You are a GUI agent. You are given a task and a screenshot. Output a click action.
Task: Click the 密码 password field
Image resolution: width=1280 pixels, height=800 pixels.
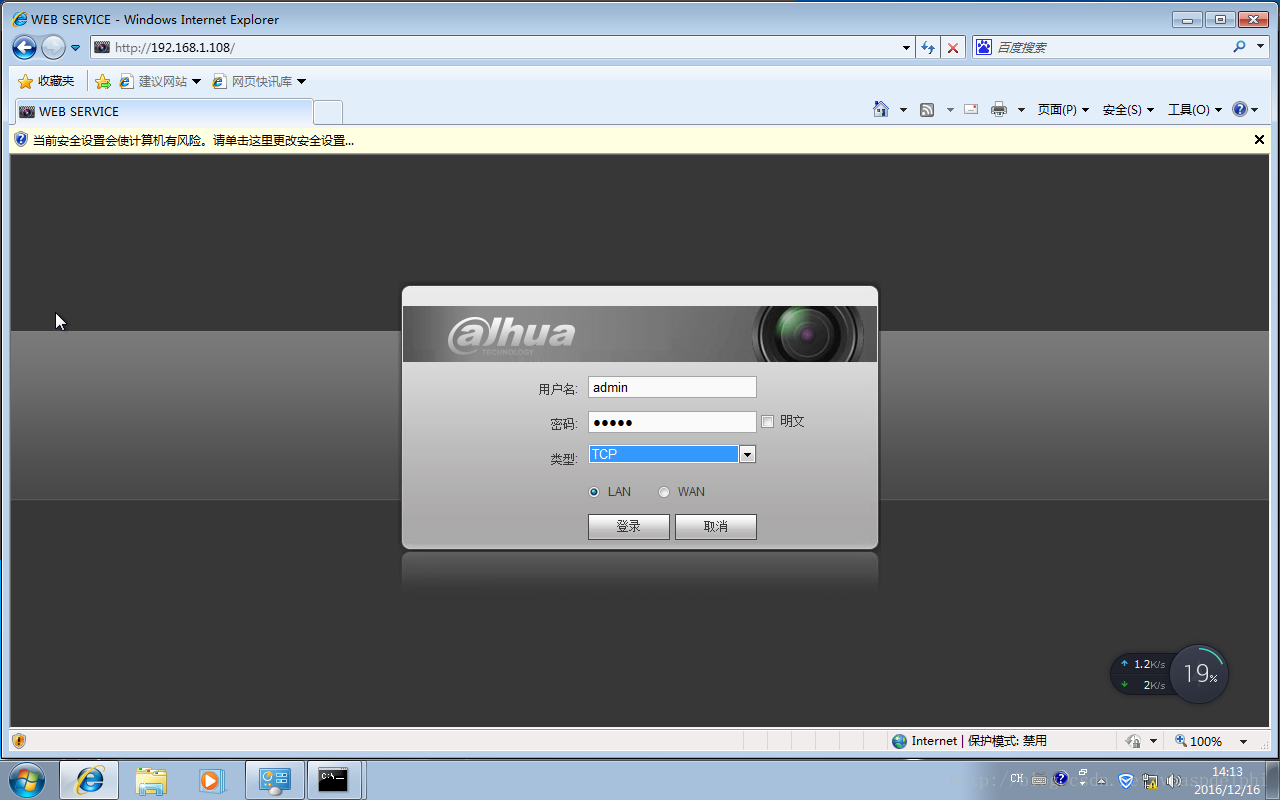[672, 422]
